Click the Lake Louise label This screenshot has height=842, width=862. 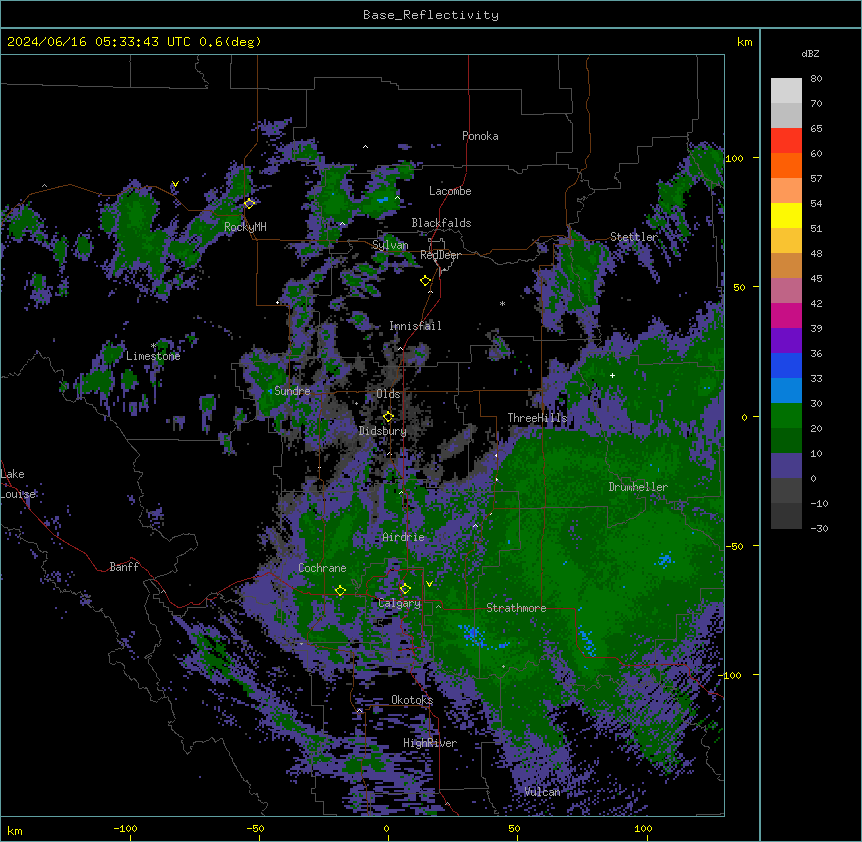[x=18, y=484]
